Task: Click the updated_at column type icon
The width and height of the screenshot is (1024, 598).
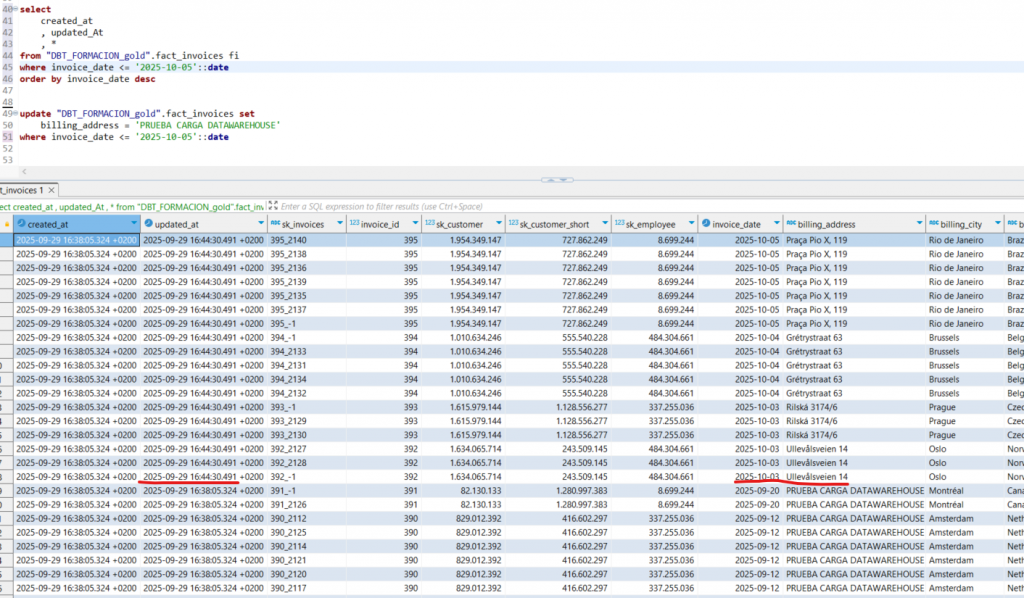Action: pyautogui.click(x=149, y=224)
